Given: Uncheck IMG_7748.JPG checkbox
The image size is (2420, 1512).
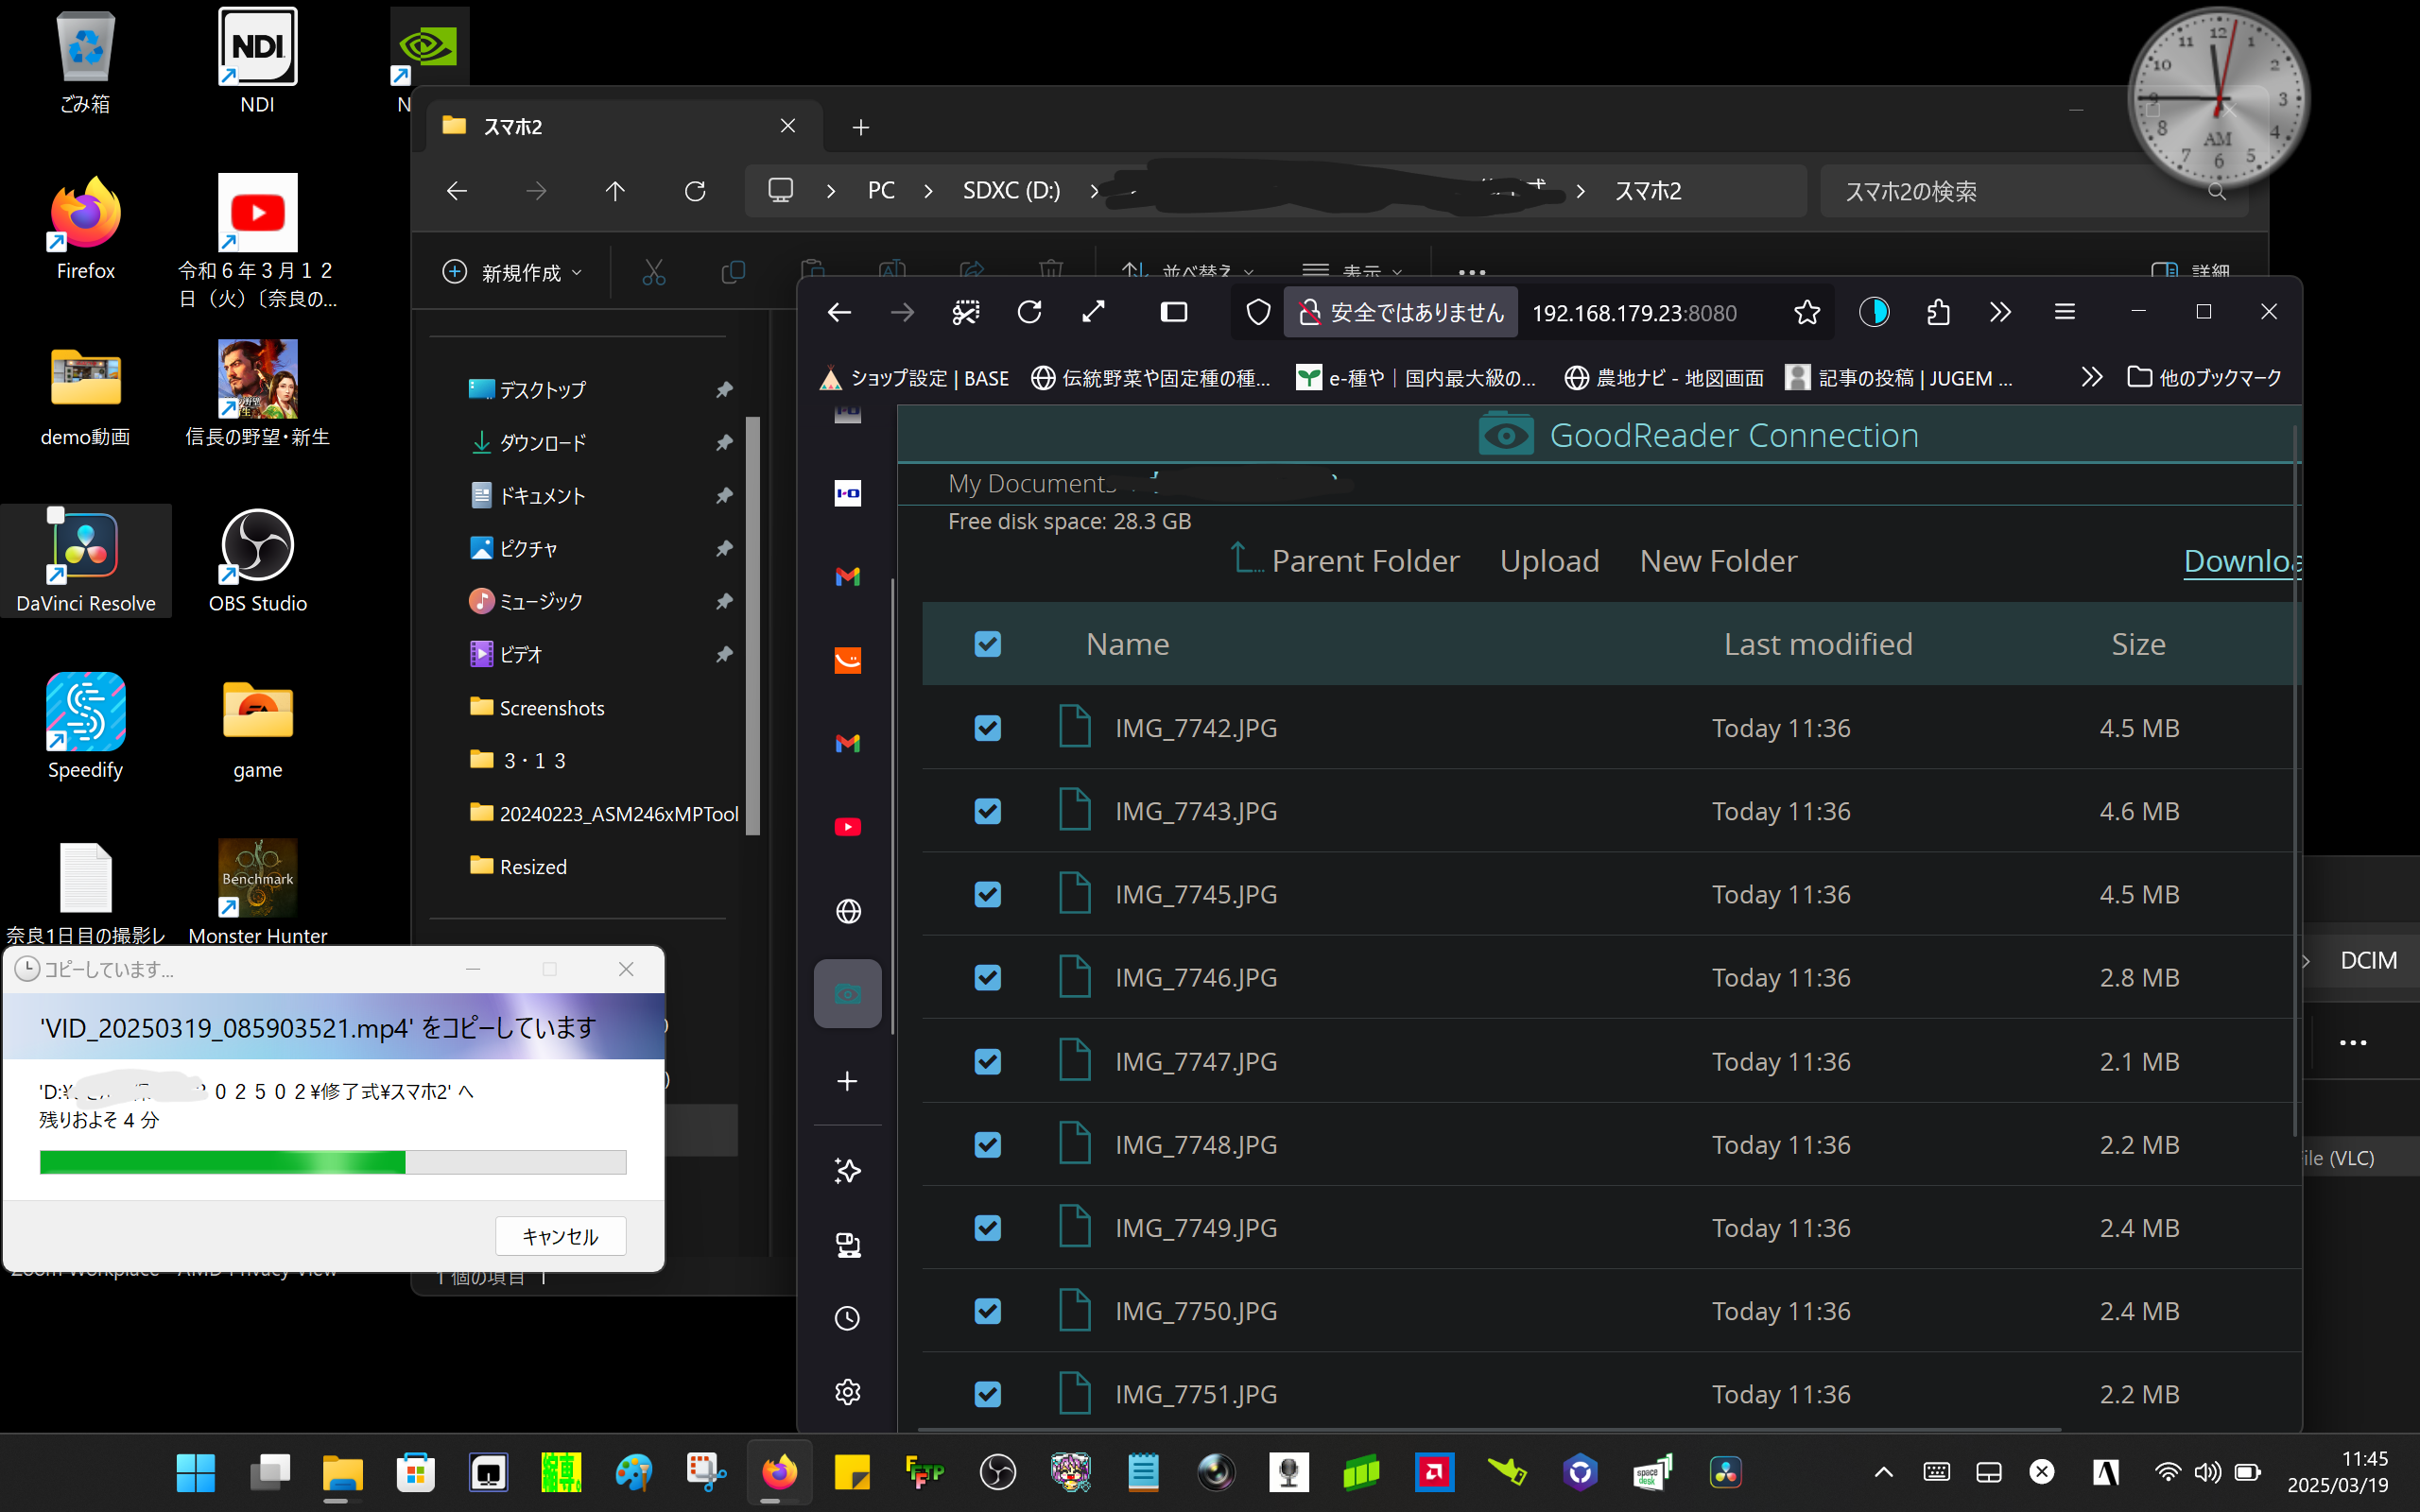Looking at the screenshot, I should tap(987, 1144).
